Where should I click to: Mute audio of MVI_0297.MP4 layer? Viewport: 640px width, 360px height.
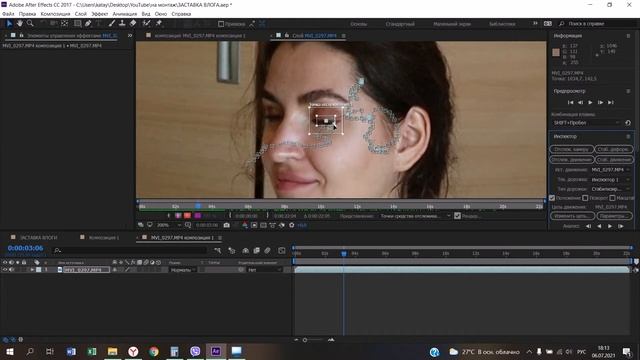[x=11, y=270]
